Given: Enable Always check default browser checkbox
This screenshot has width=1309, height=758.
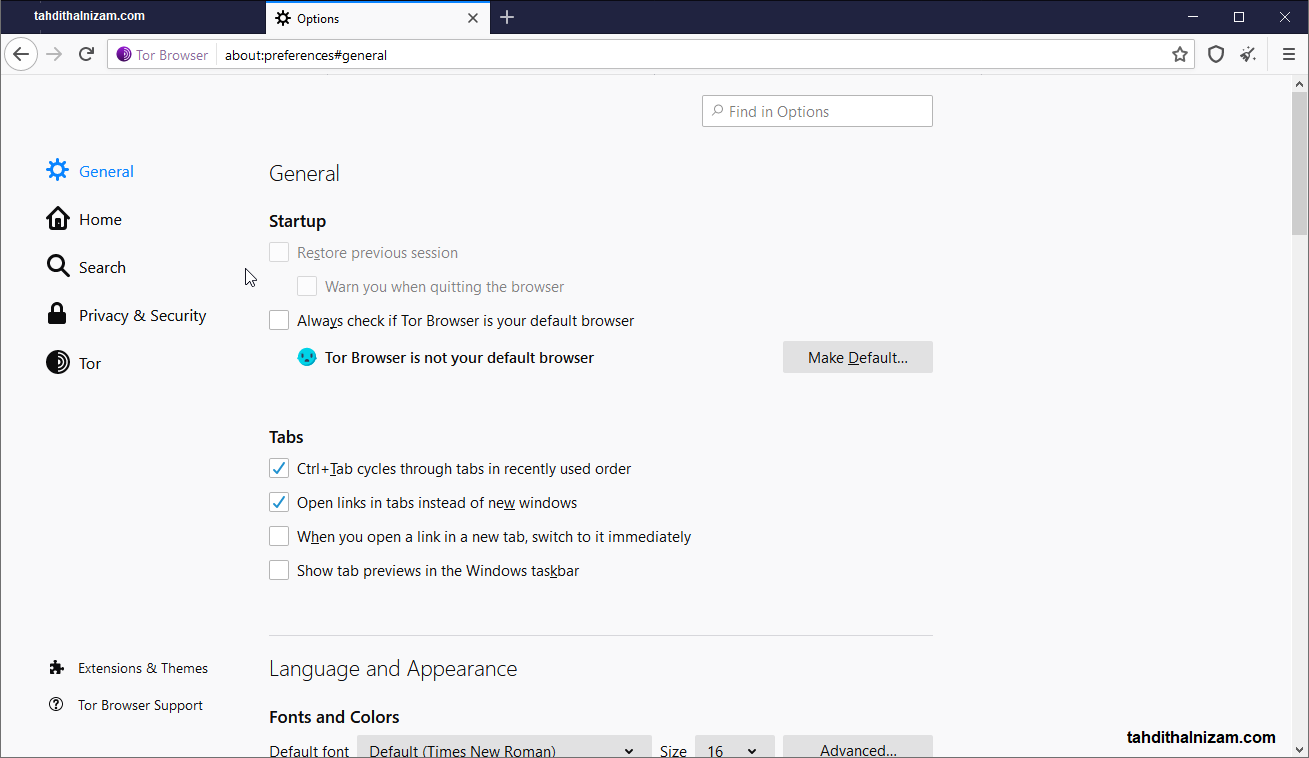Looking at the screenshot, I should click(279, 321).
